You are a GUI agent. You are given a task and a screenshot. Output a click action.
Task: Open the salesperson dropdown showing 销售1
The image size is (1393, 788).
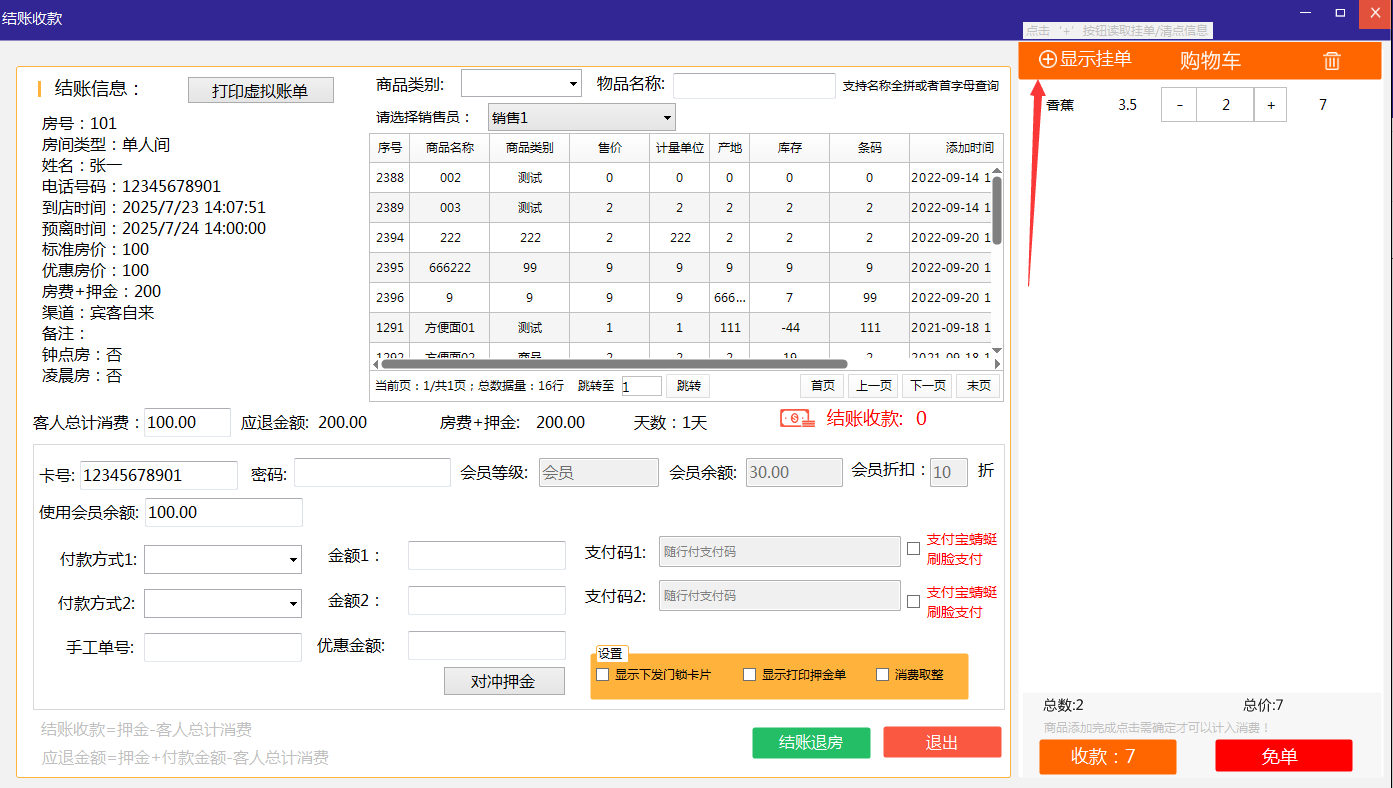click(x=582, y=117)
